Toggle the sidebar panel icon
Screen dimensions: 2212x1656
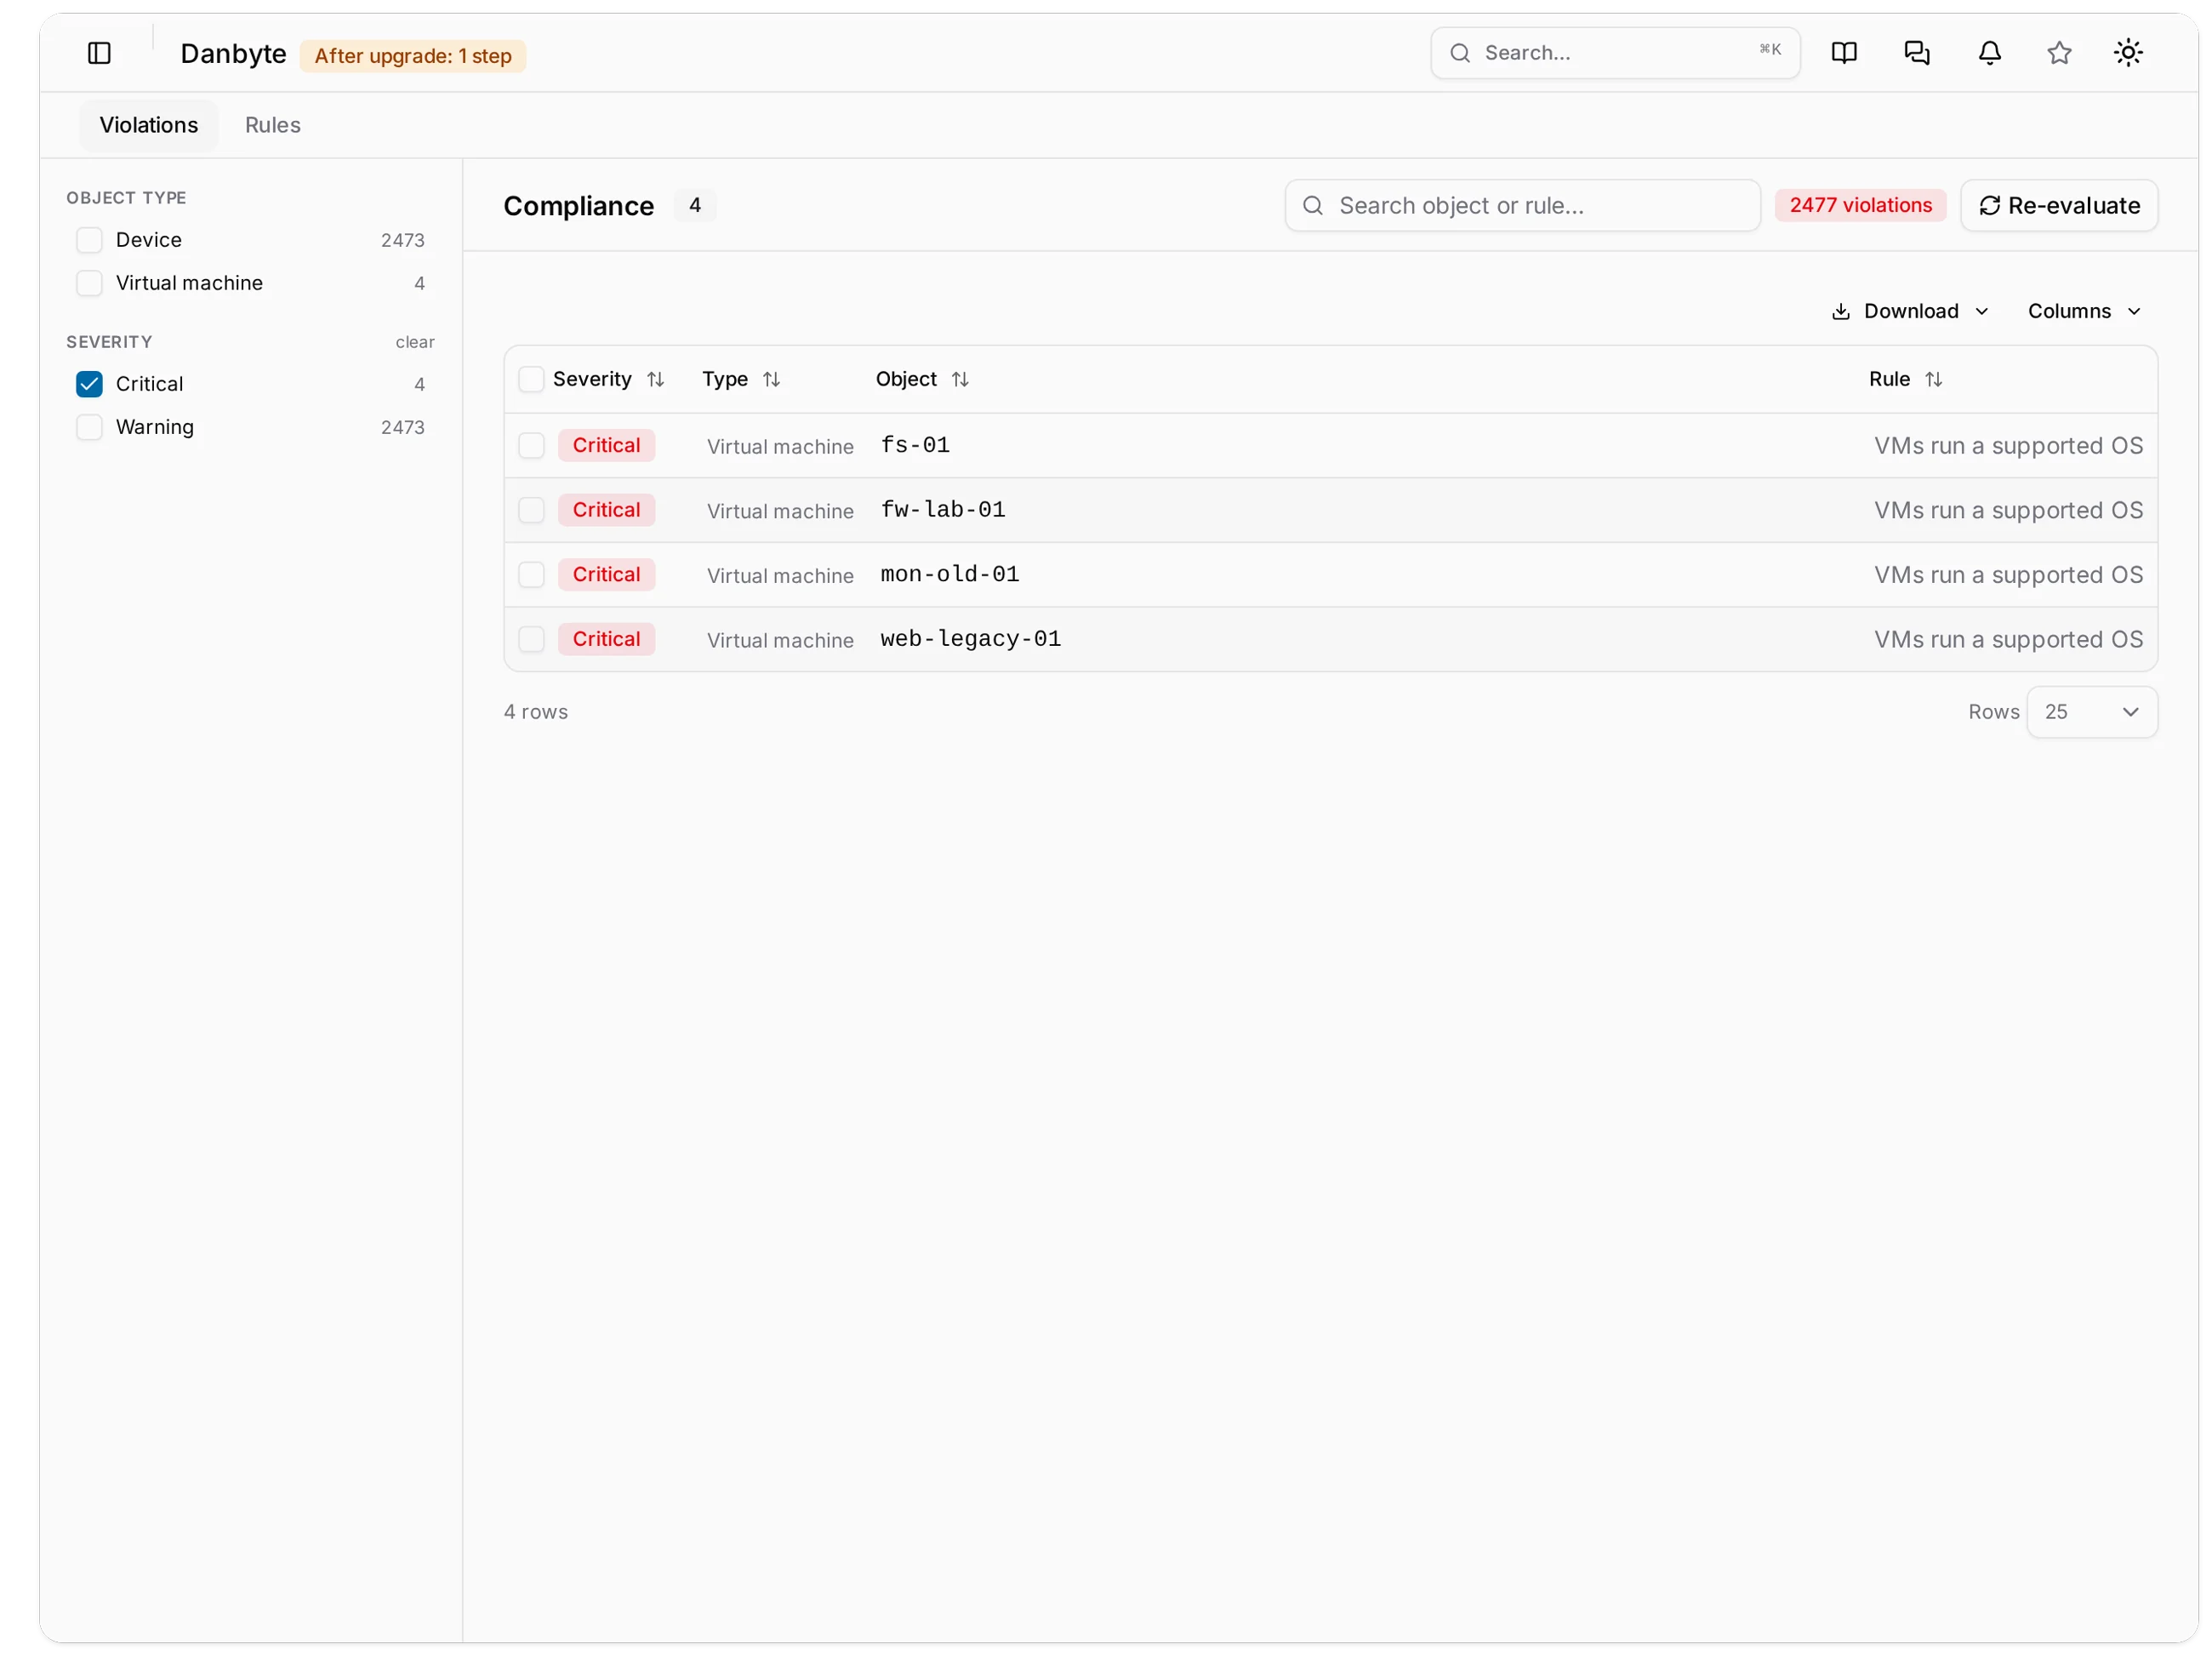99,53
